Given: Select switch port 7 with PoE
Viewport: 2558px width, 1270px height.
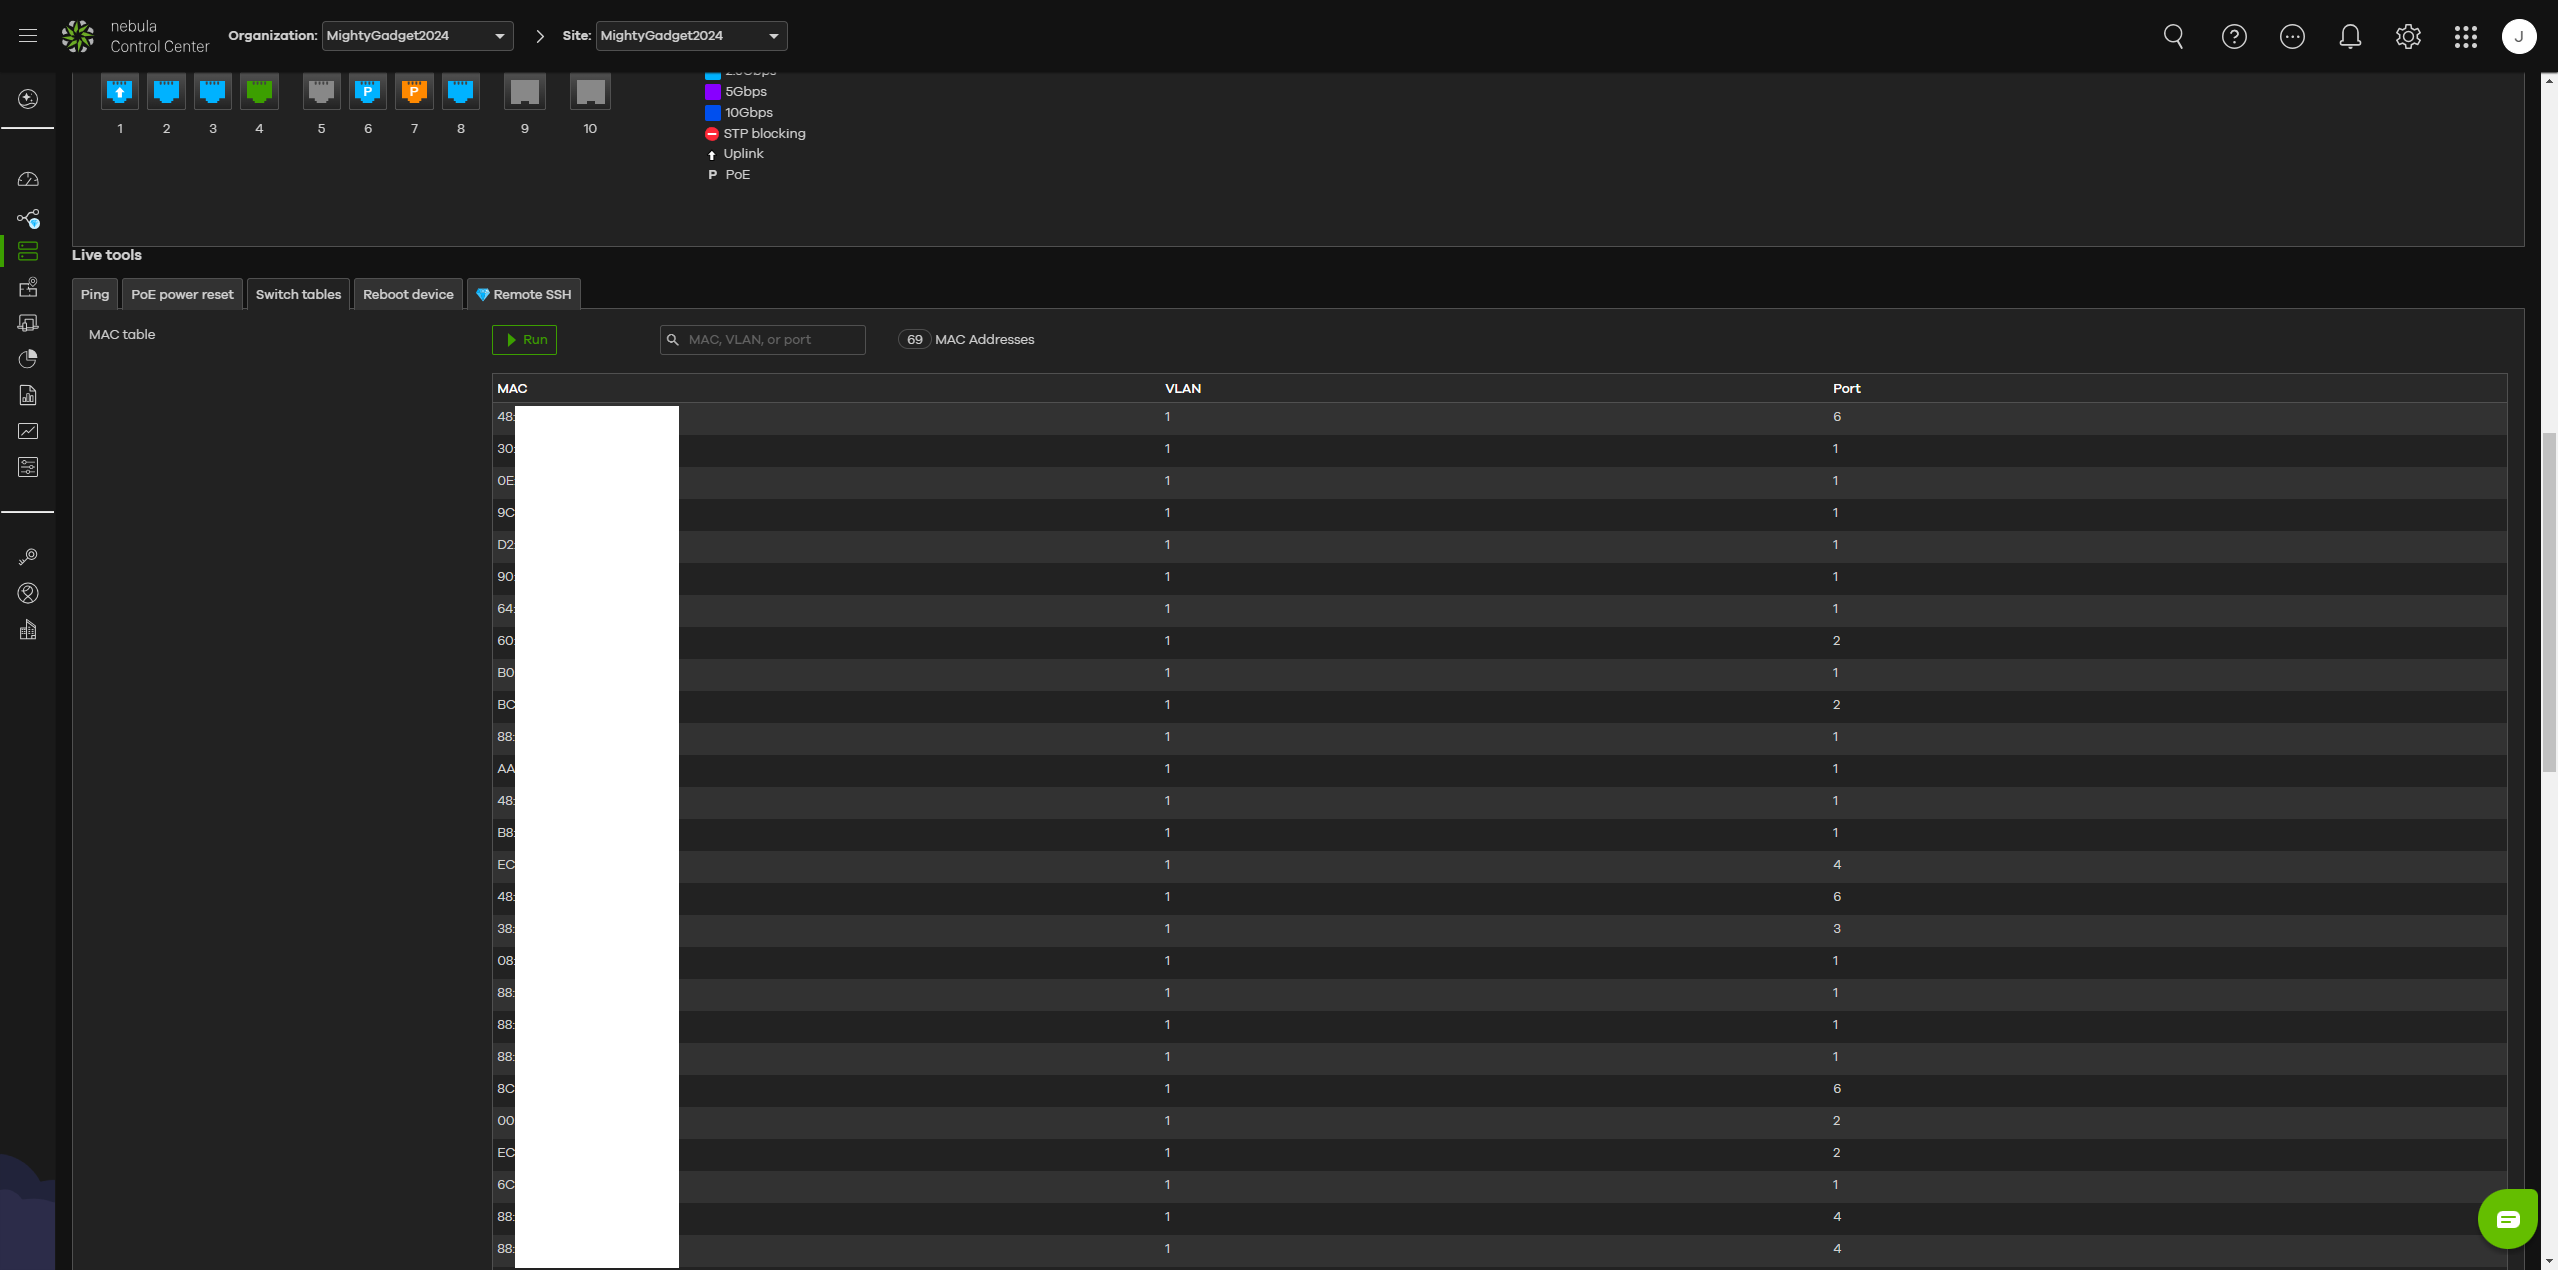Looking at the screenshot, I should tap(414, 92).
